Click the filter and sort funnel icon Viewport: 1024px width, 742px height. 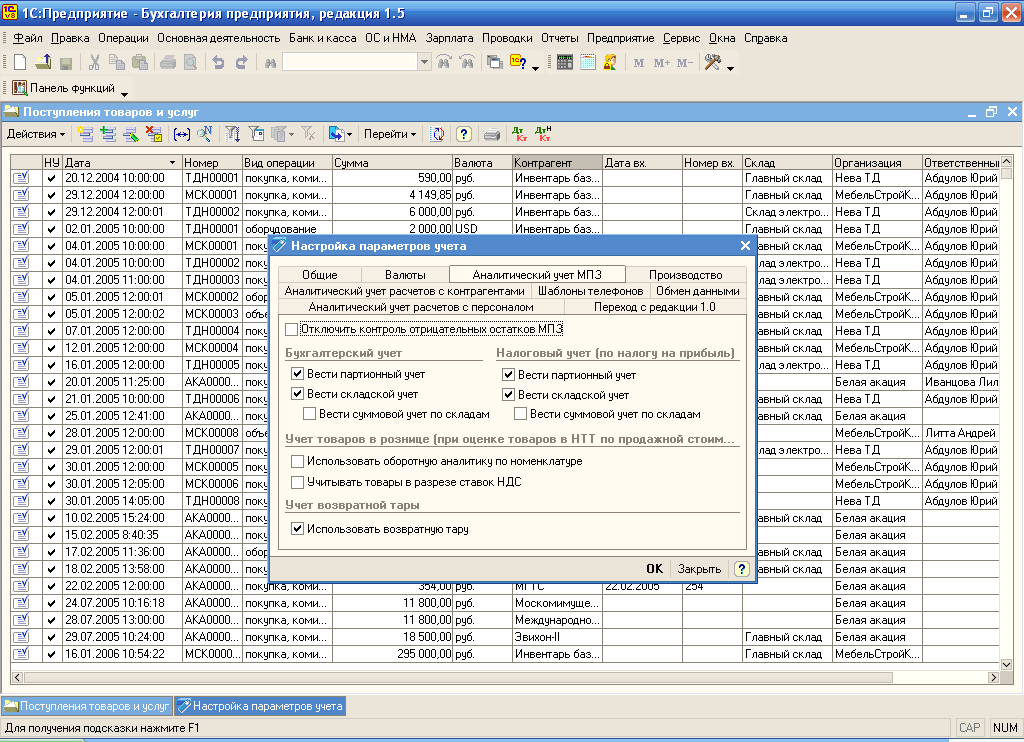pyautogui.click(x=232, y=134)
